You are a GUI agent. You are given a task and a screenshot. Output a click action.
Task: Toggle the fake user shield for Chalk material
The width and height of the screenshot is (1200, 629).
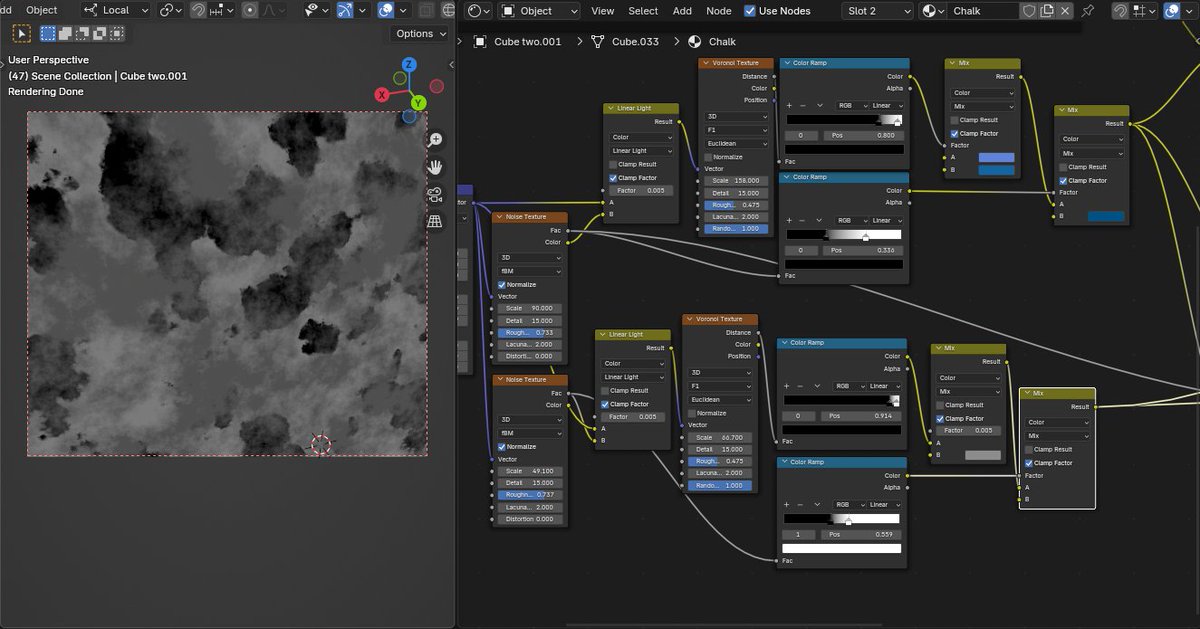[1028, 10]
